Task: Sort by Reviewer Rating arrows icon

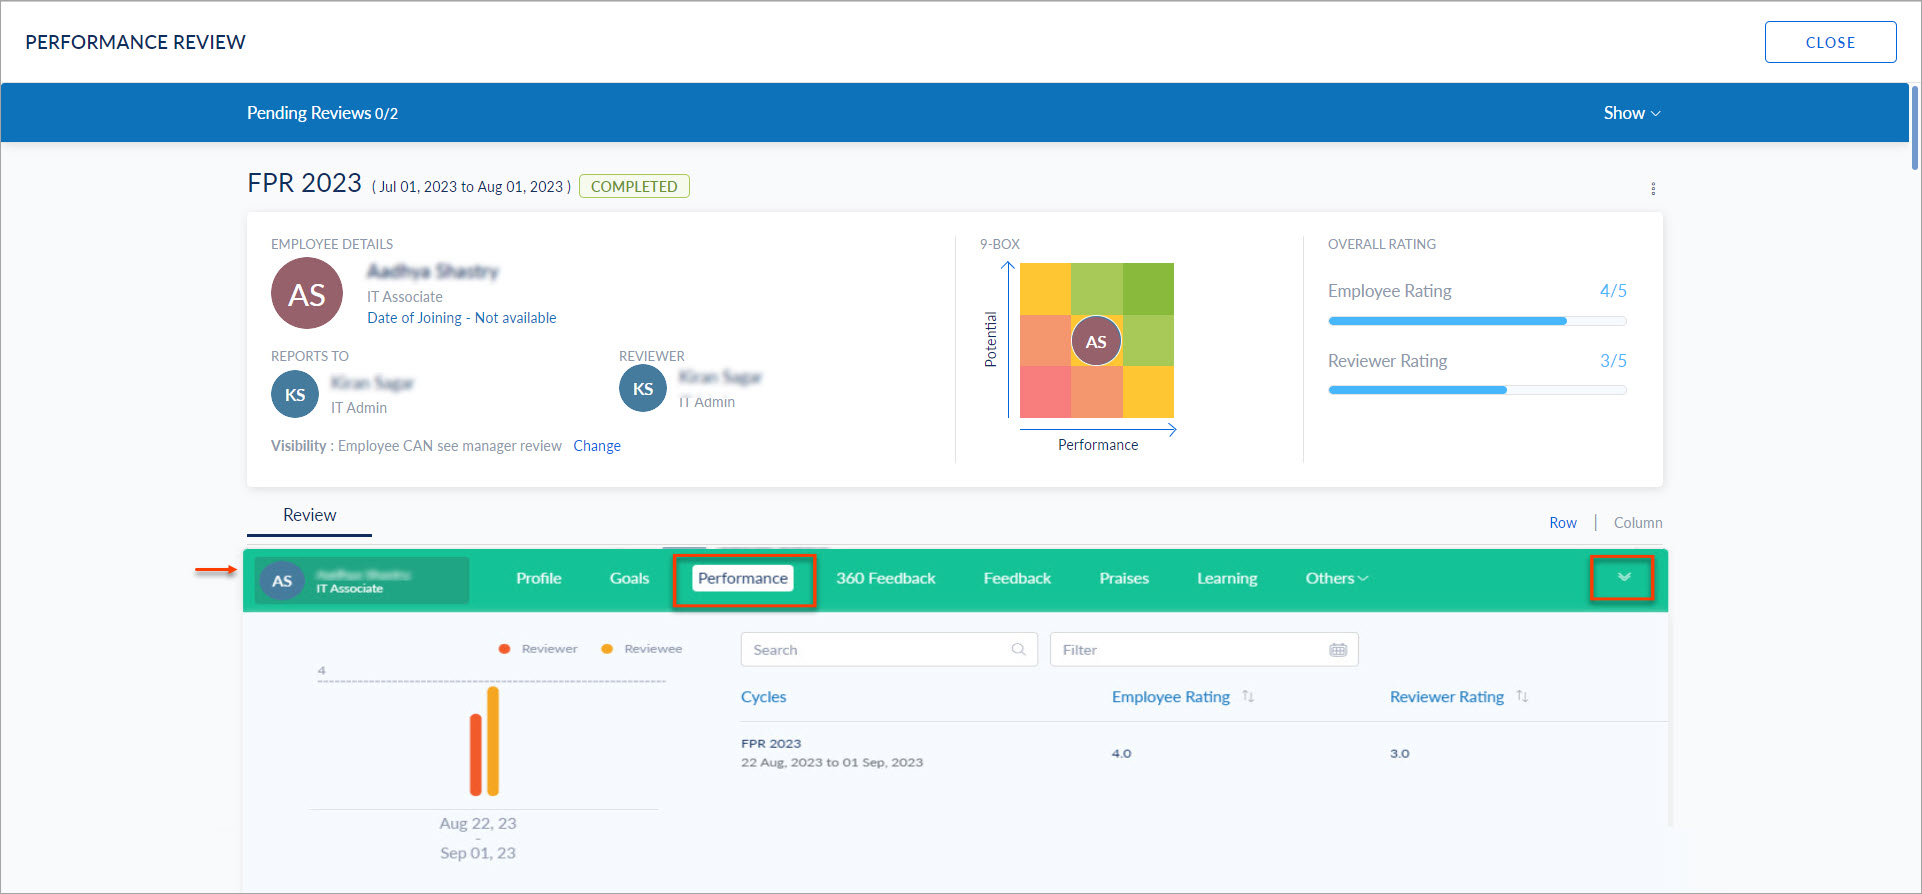Action: 1522,696
